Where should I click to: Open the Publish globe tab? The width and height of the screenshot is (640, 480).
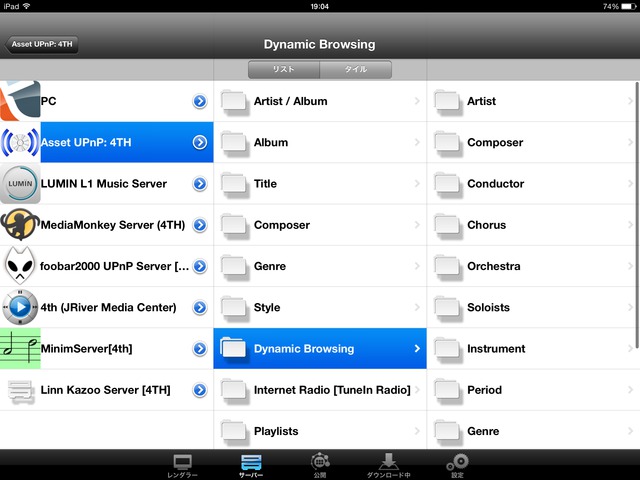pos(320,465)
